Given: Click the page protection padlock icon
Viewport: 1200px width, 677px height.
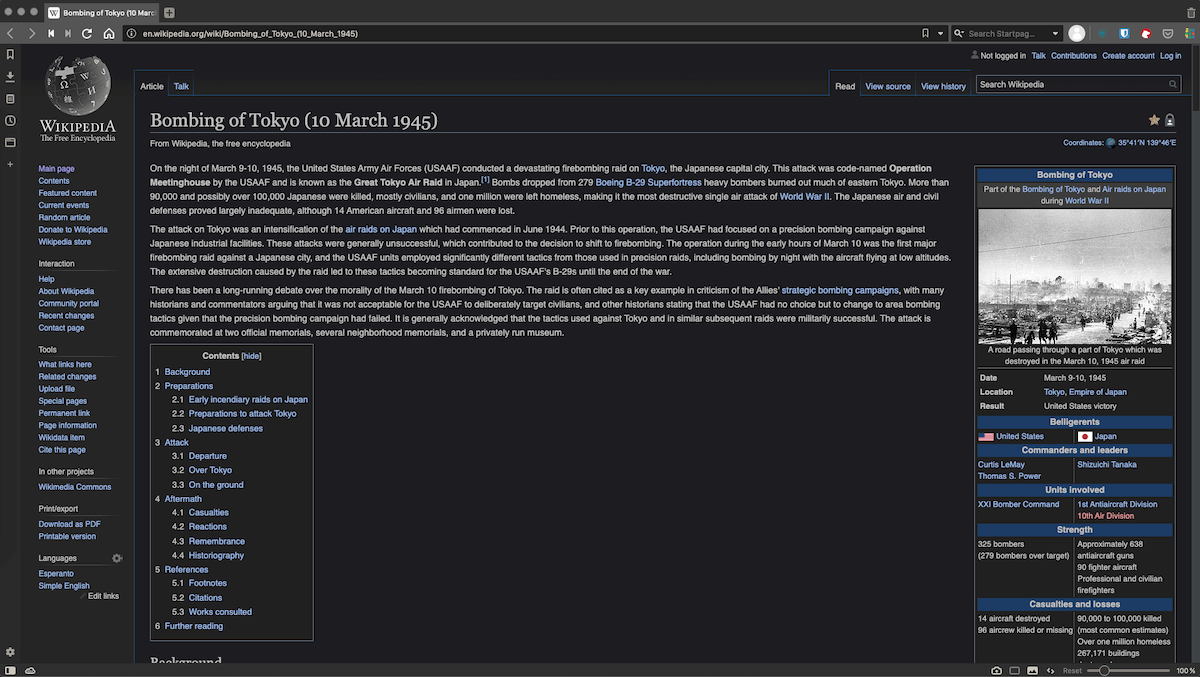Looking at the screenshot, I should (1170, 120).
